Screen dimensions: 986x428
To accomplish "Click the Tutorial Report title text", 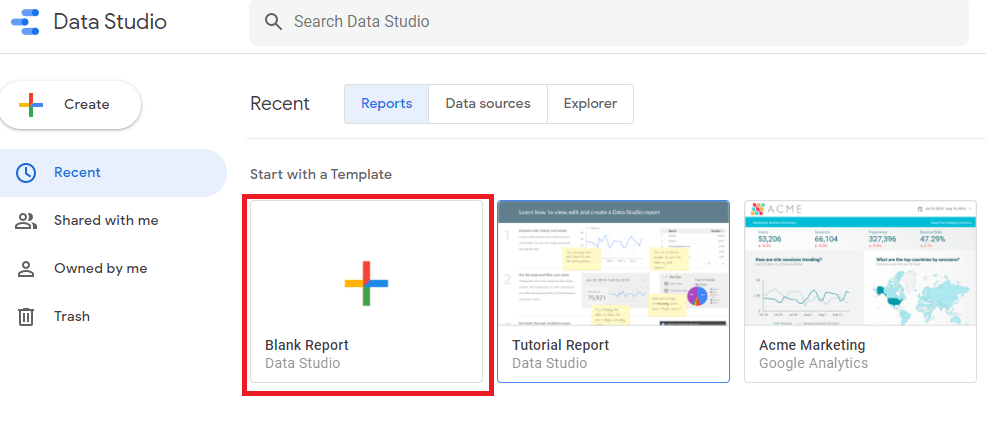I will tap(561, 345).
